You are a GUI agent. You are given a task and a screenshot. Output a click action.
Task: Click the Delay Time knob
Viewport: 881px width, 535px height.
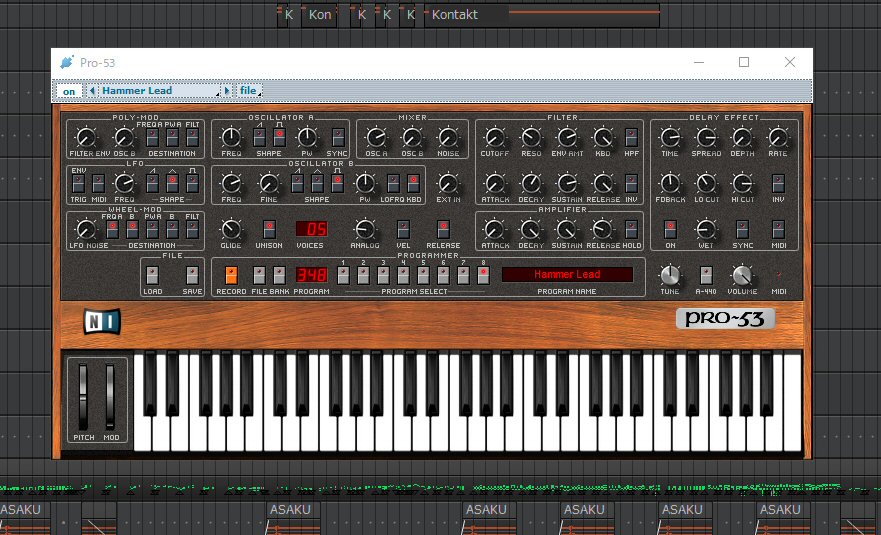670,138
